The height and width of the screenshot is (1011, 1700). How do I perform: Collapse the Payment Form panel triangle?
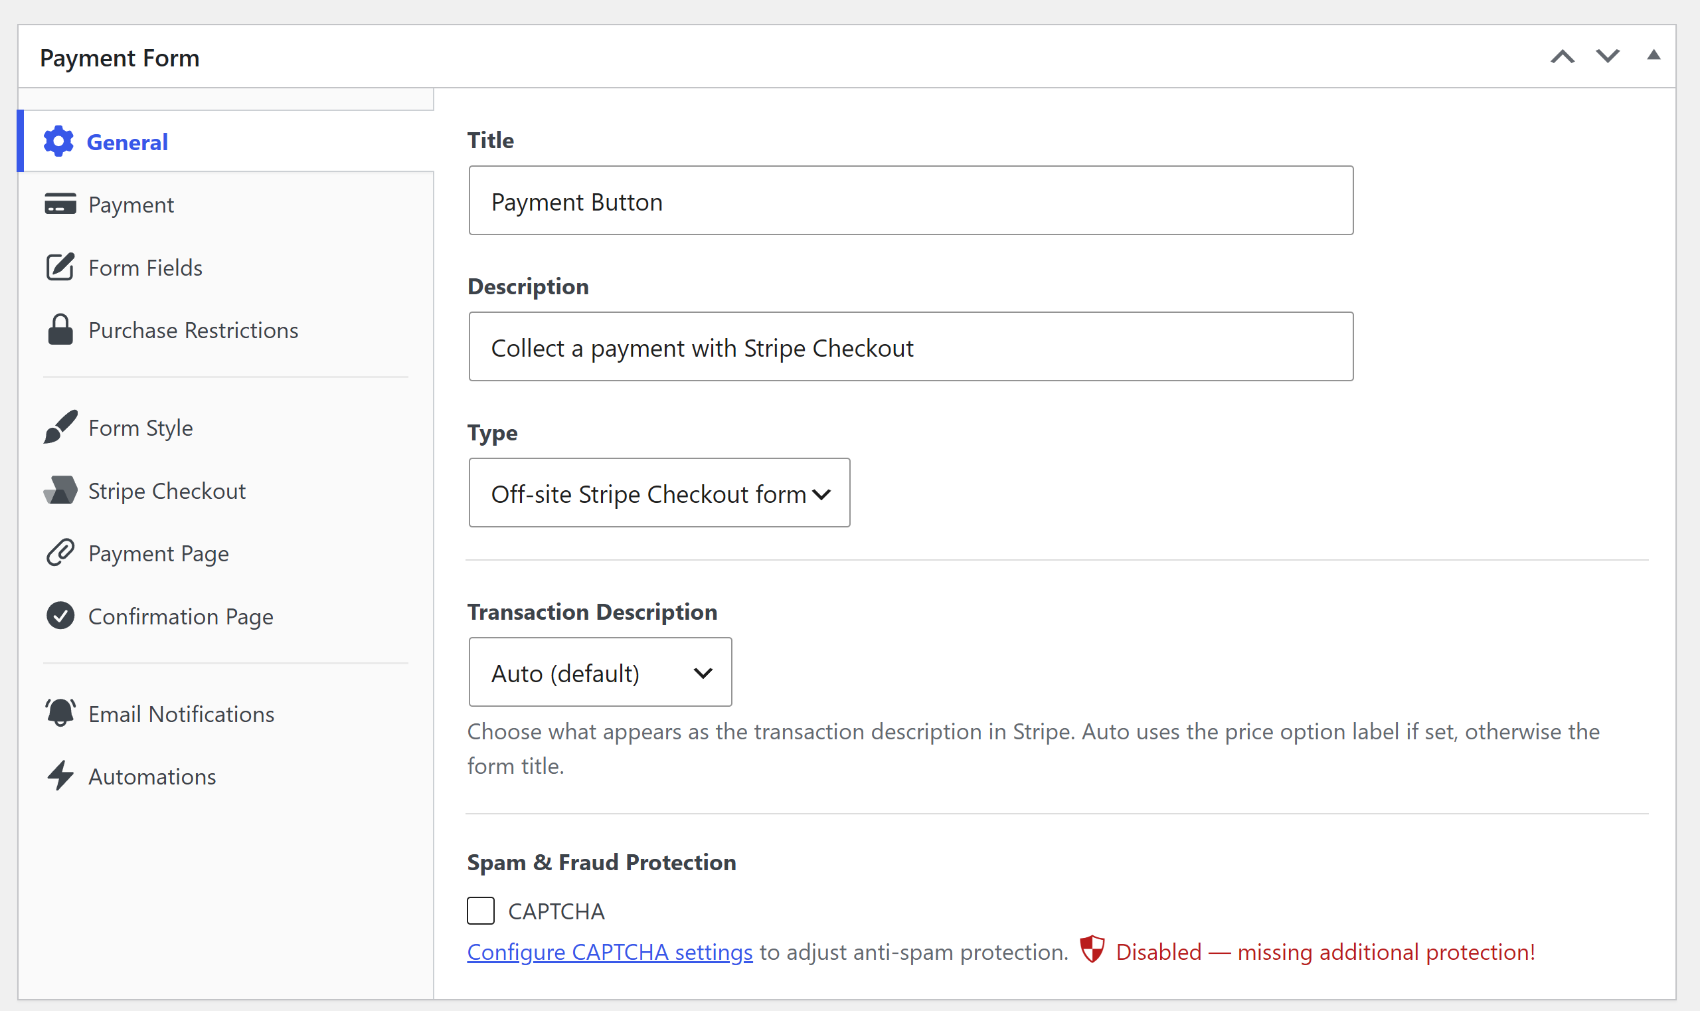(1654, 56)
